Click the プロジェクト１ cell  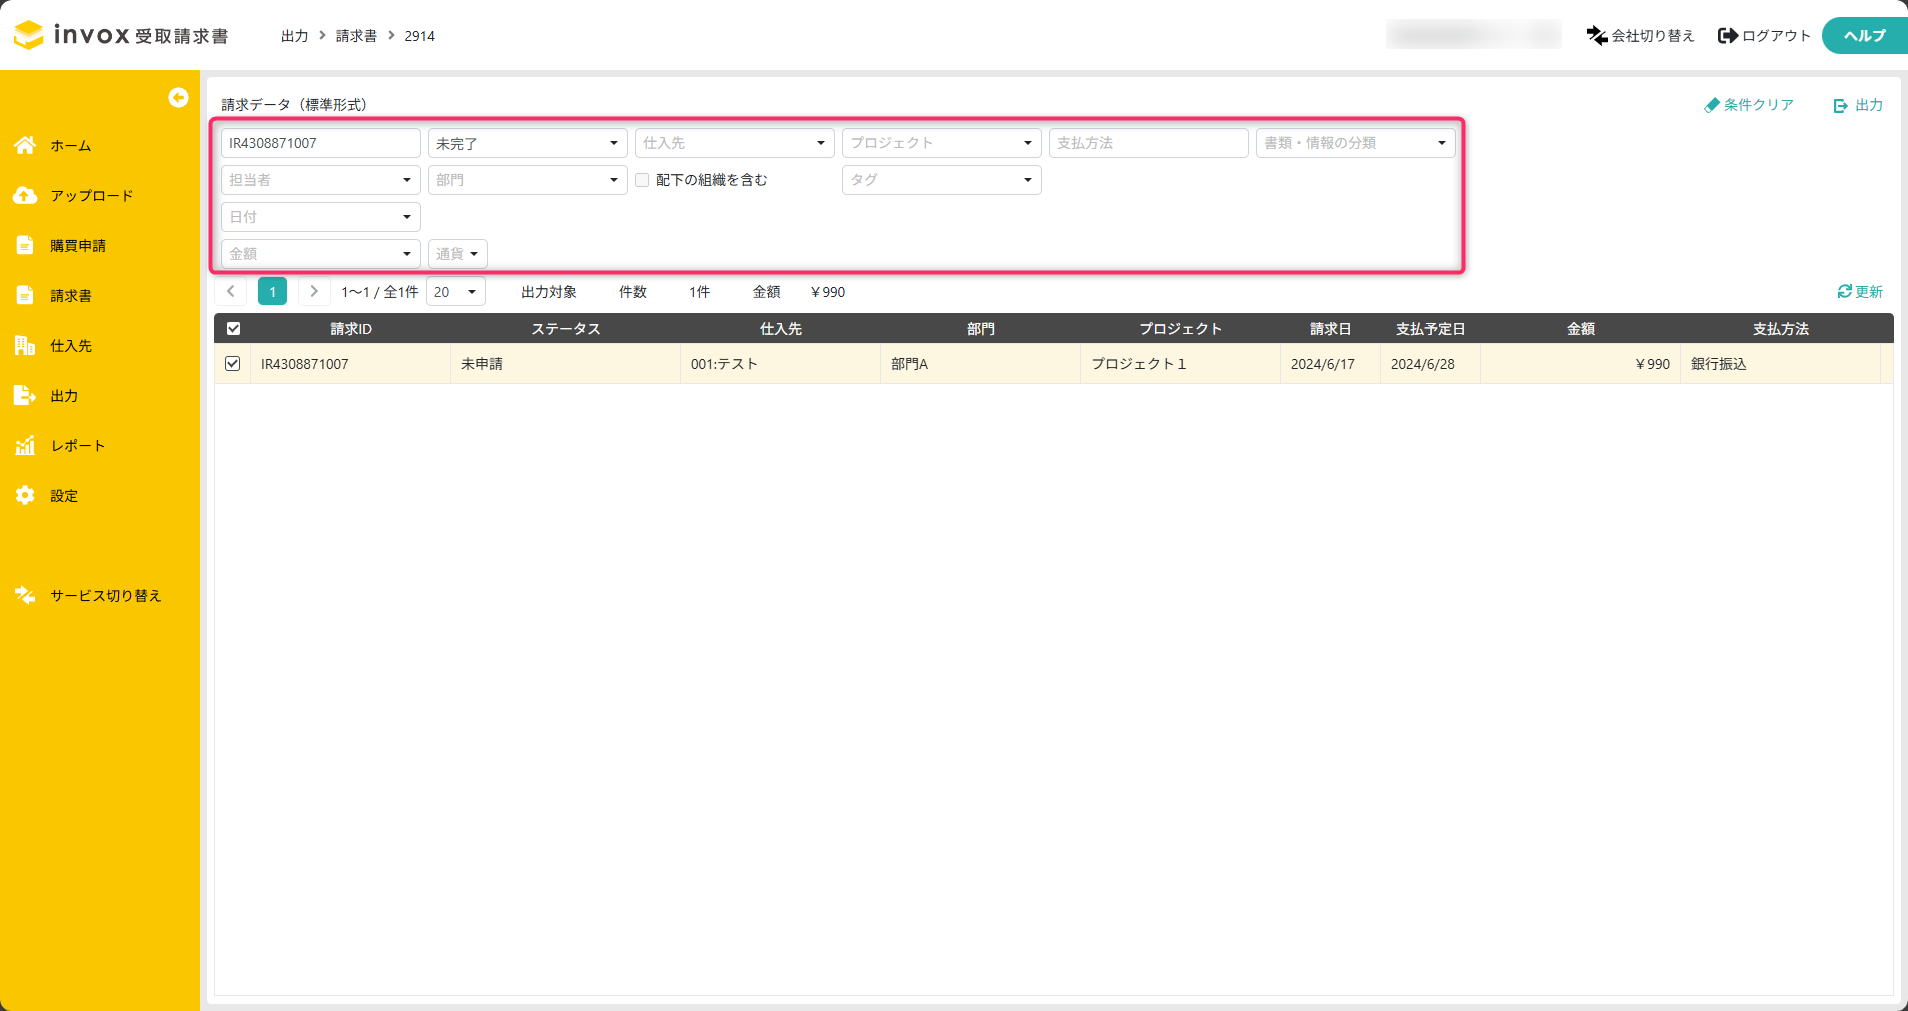click(x=1181, y=364)
